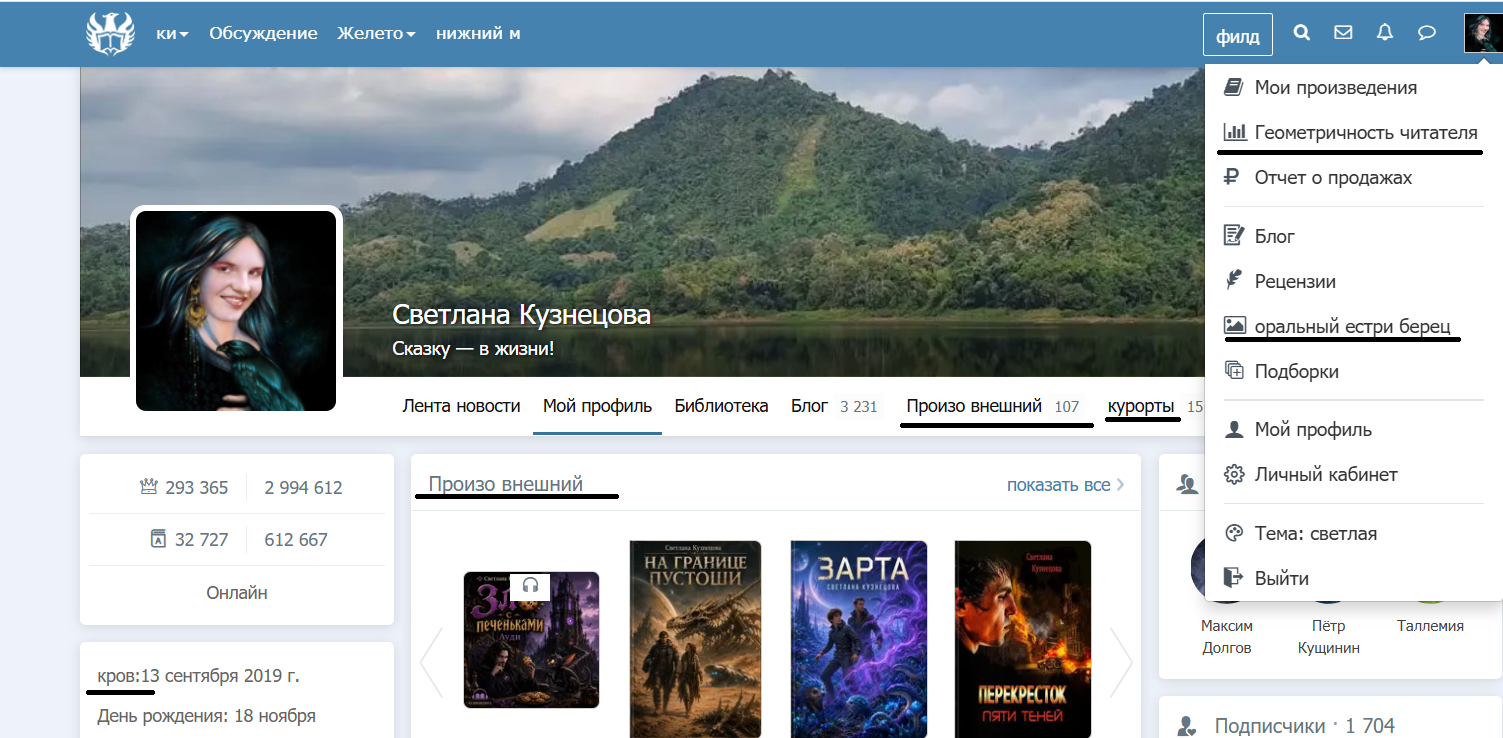The image size is (1503, 738).
Task: Open notifications bell icon
Action: [1385, 33]
